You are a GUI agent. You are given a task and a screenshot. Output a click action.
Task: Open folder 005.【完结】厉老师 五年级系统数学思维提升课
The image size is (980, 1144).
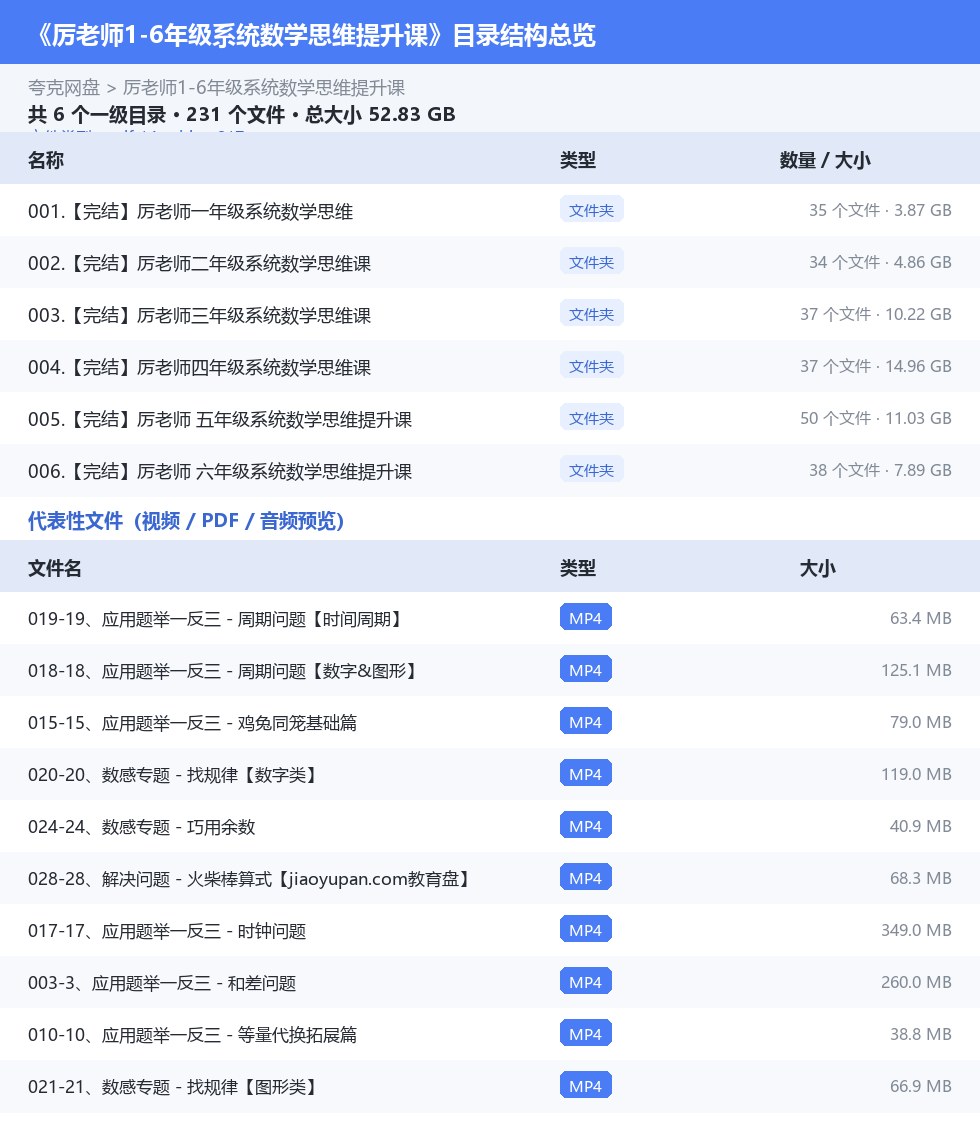tap(220, 420)
